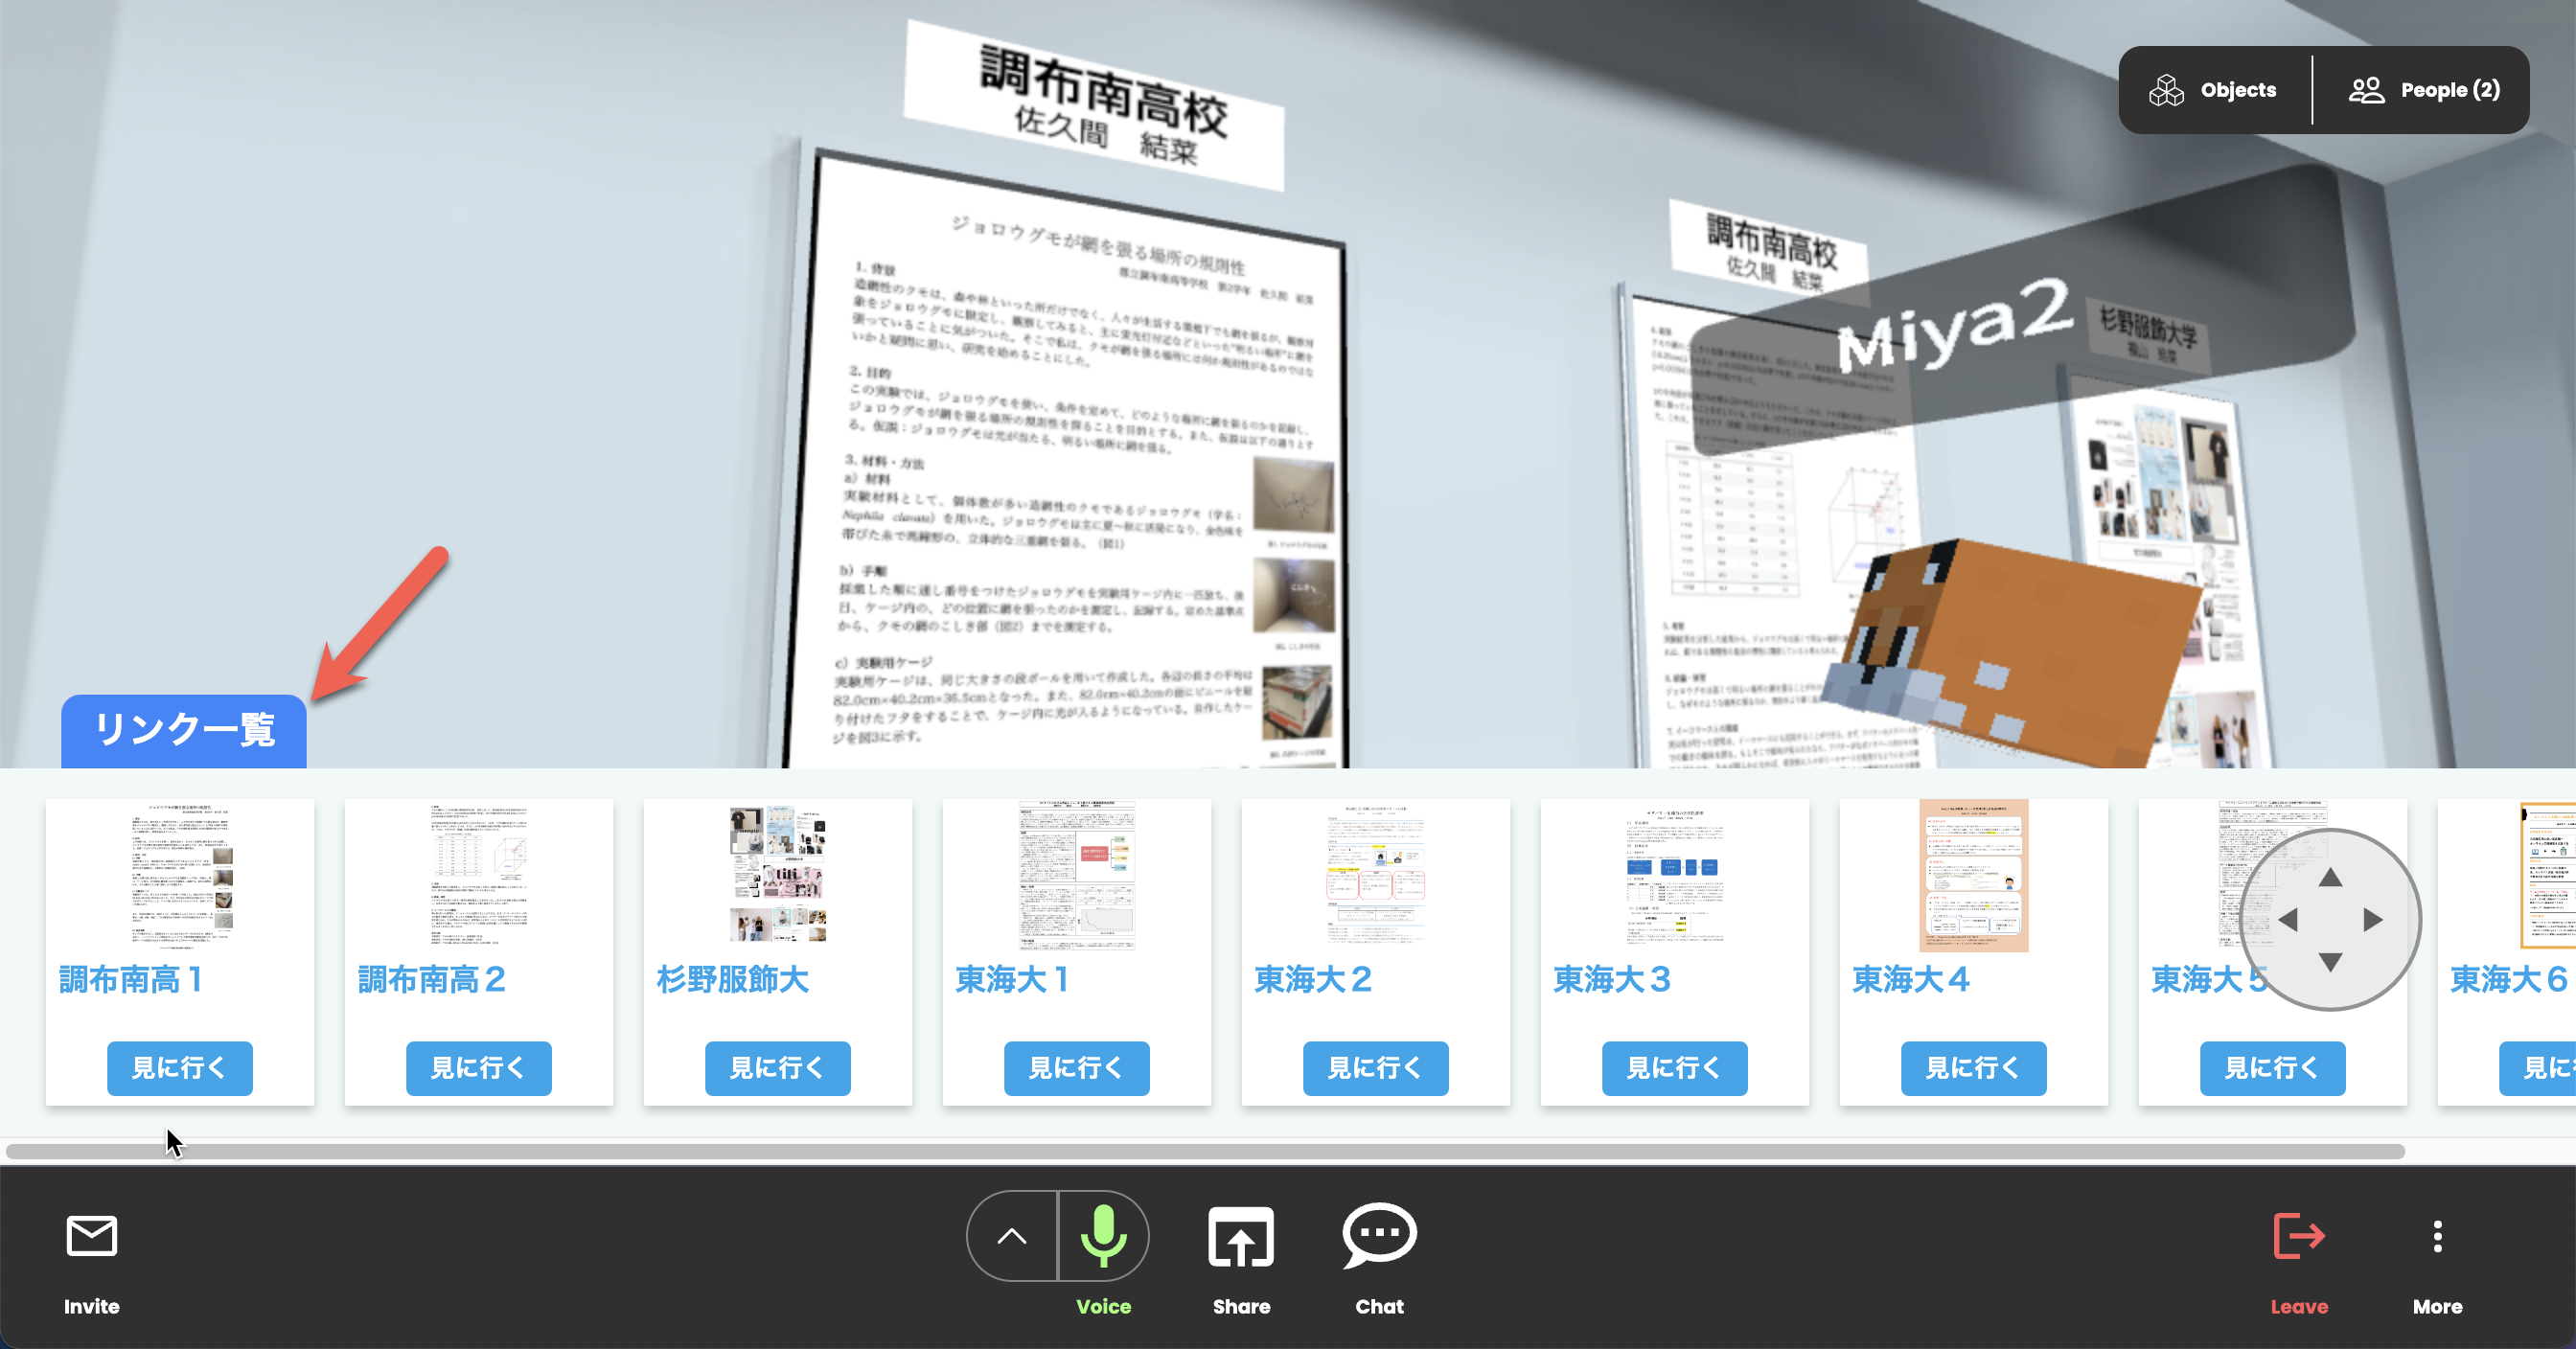The width and height of the screenshot is (2576, 1349).
Task: Open the 東海大１ poster thumbnail
Action: [x=1077, y=875]
